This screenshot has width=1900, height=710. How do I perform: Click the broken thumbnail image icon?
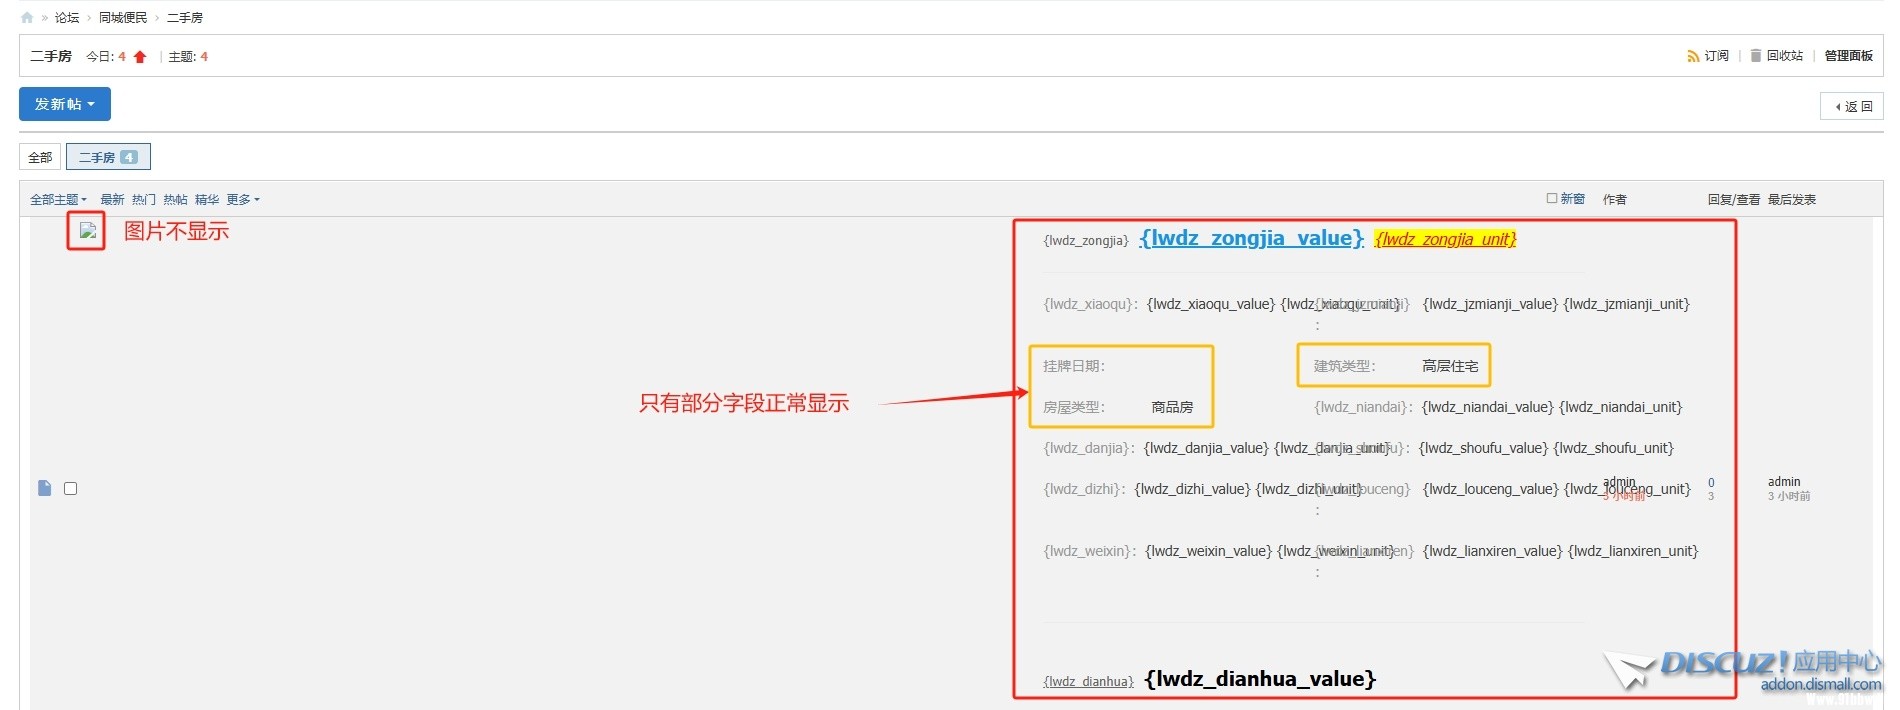[88, 231]
